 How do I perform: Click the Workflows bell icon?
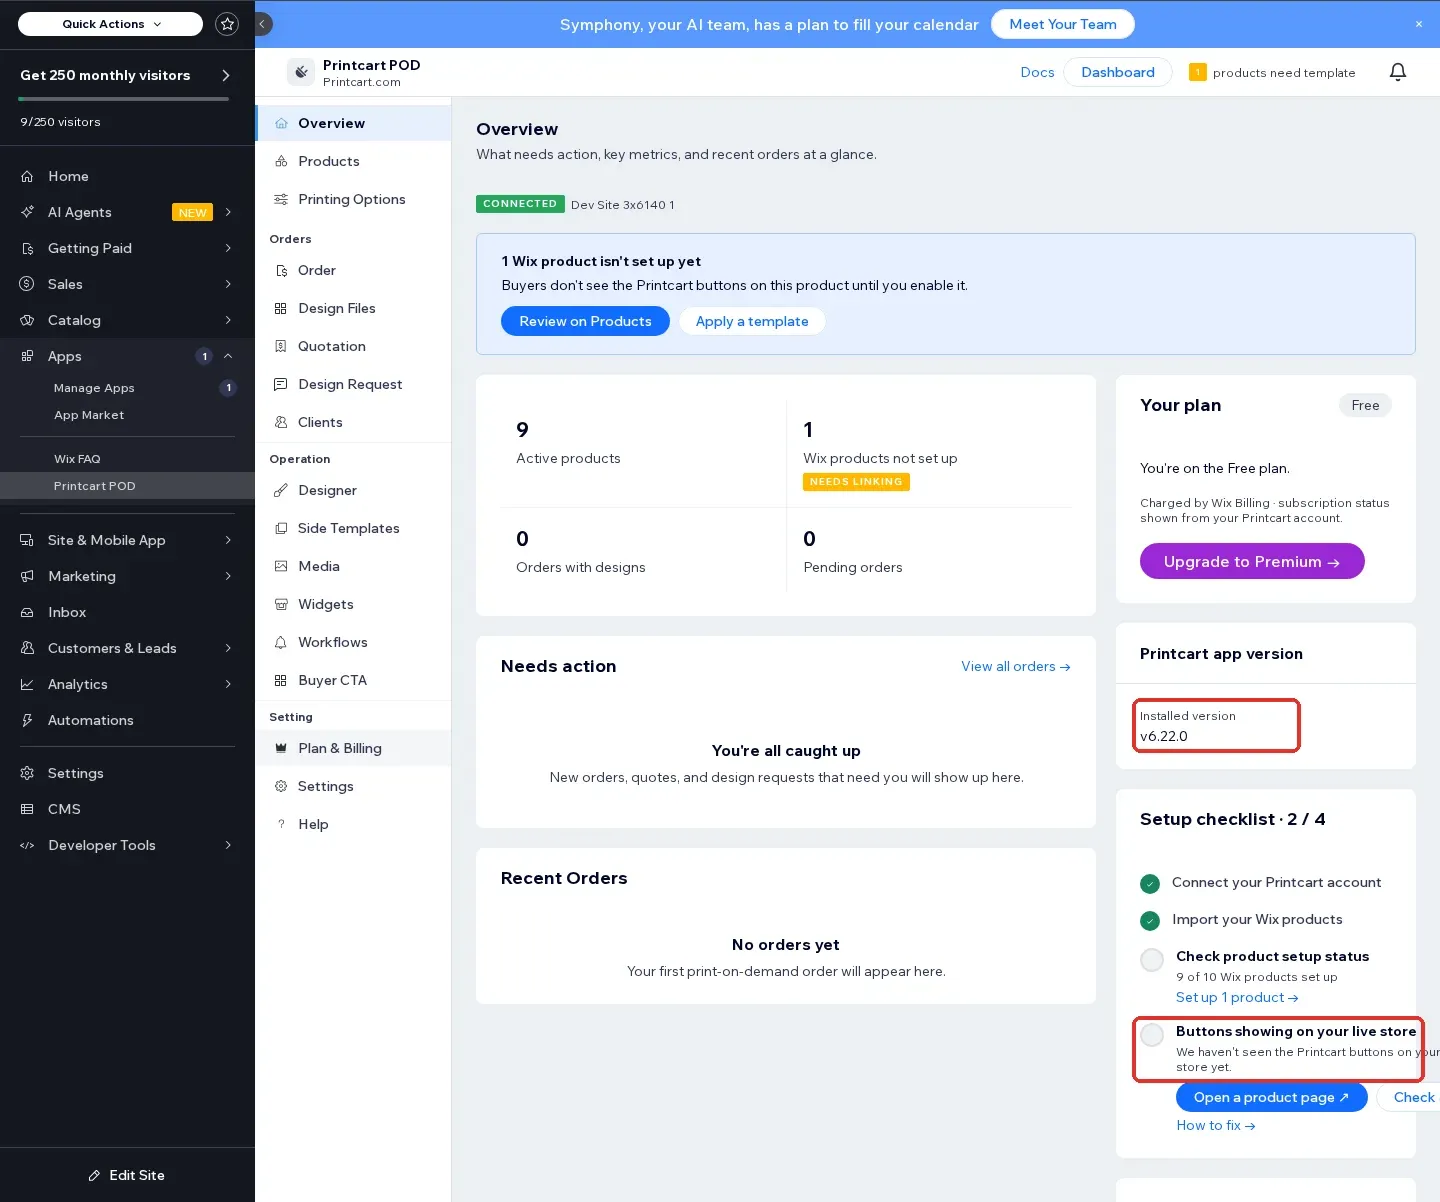click(281, 642)
